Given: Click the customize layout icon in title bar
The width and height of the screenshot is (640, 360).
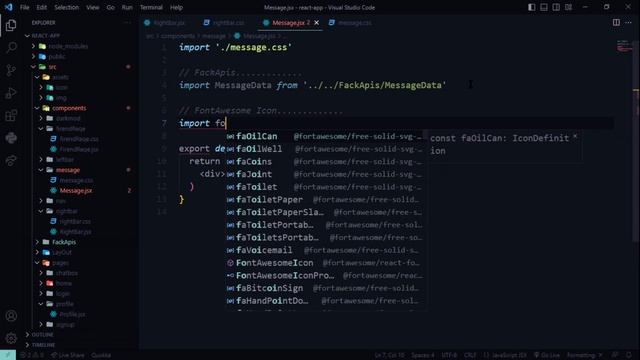Looking at the screenshot, I should click(568, 7).
